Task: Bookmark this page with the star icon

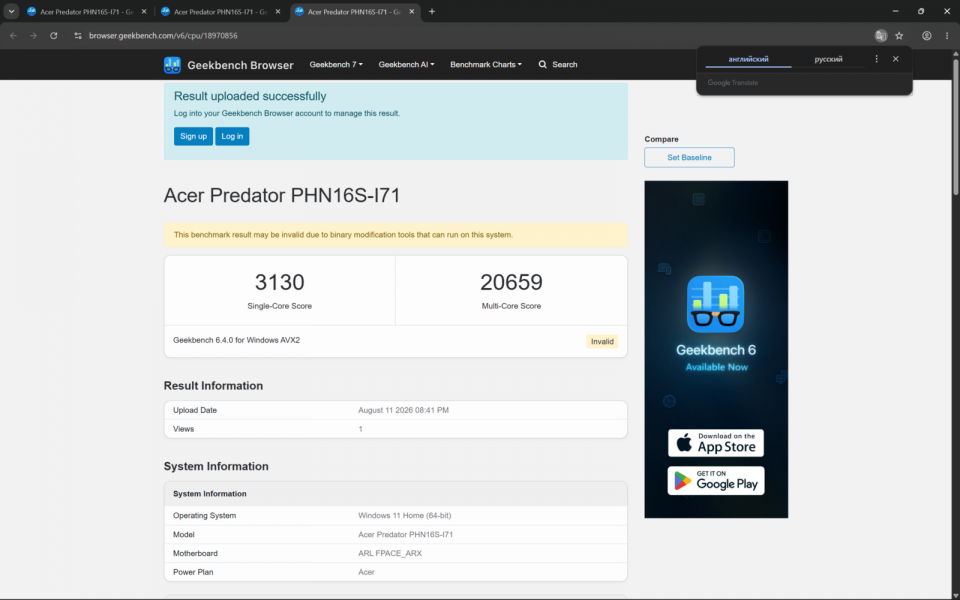Action: click(899, 36)
